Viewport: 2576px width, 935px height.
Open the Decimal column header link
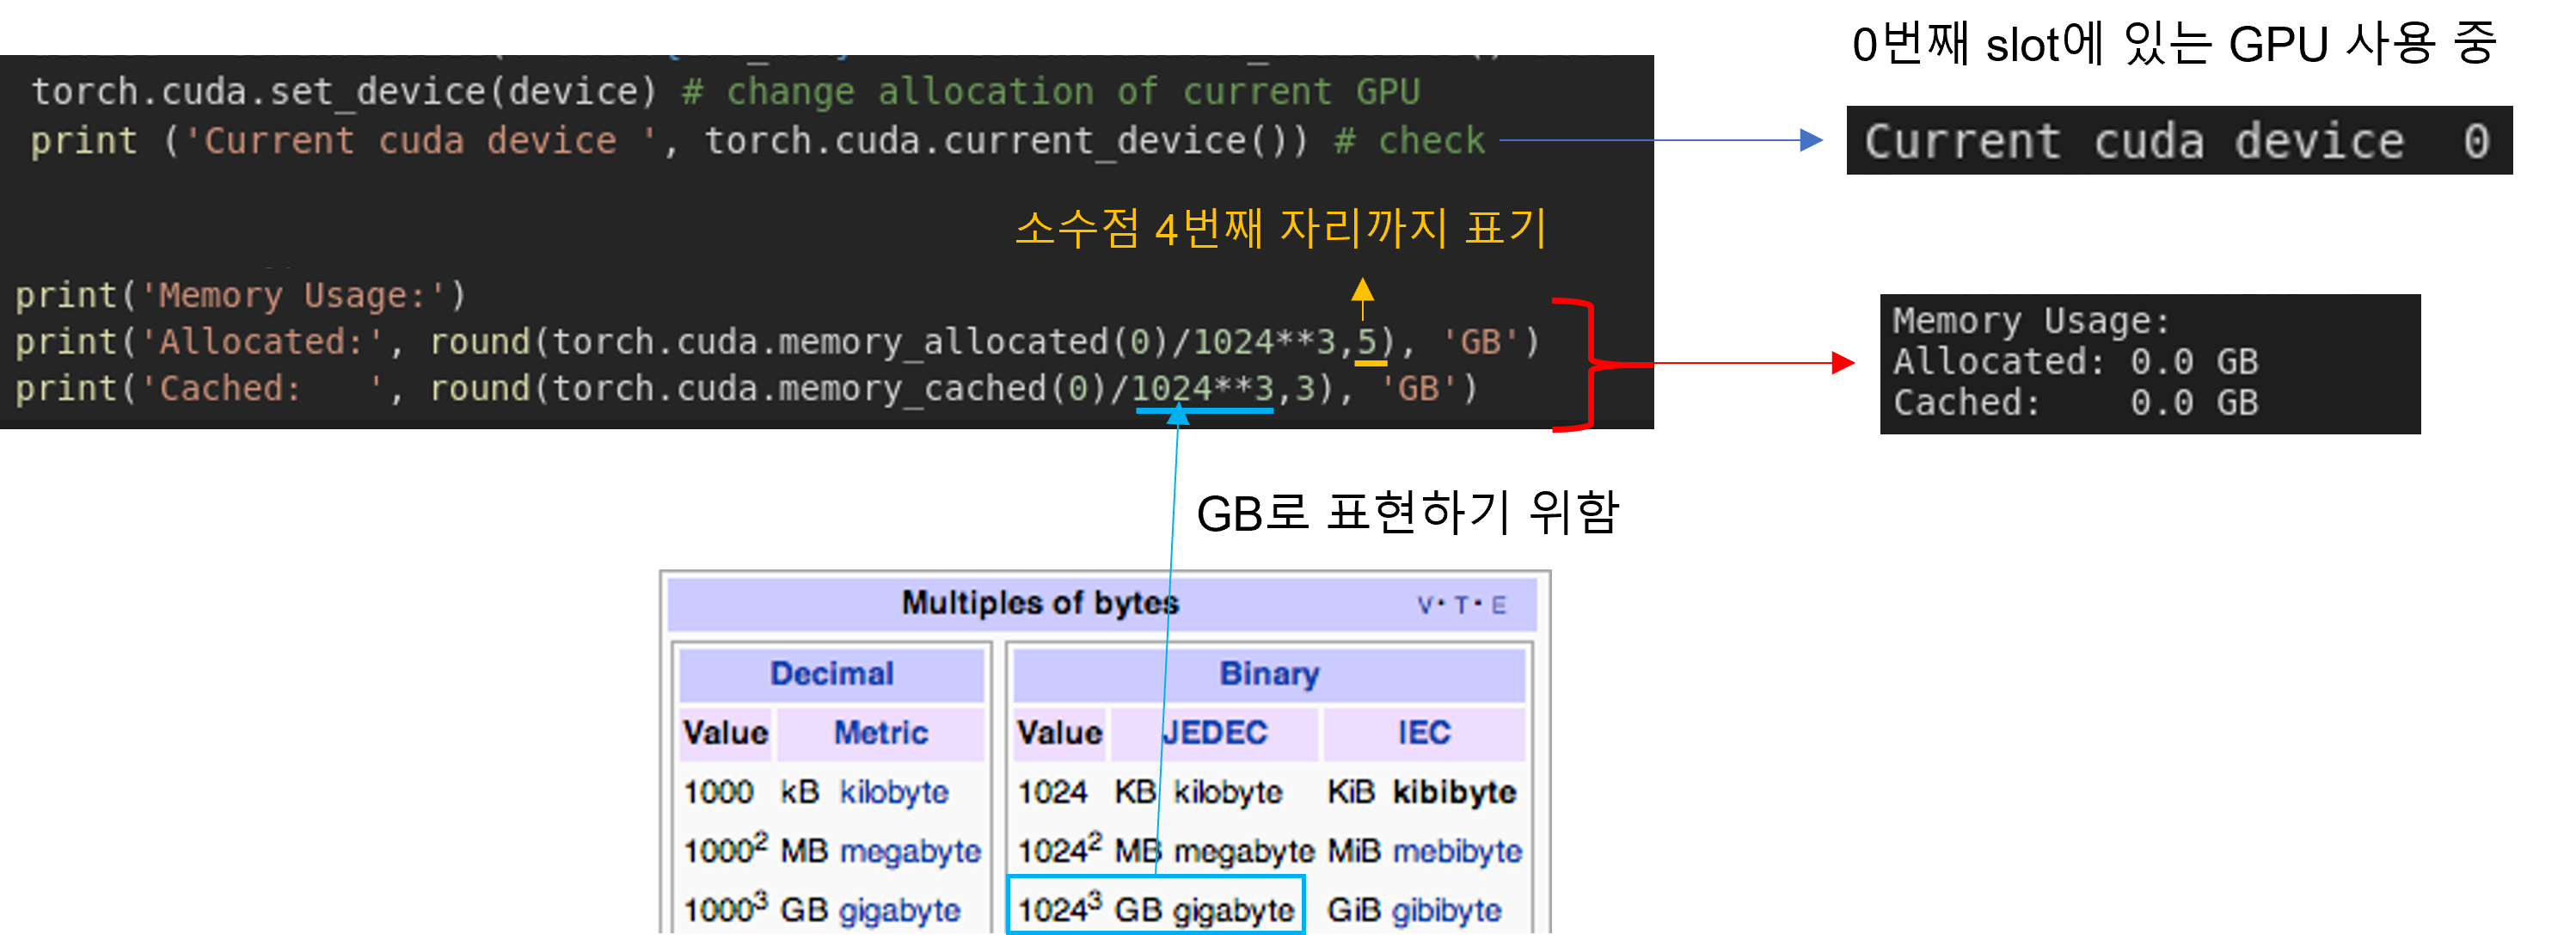point(831,673)
